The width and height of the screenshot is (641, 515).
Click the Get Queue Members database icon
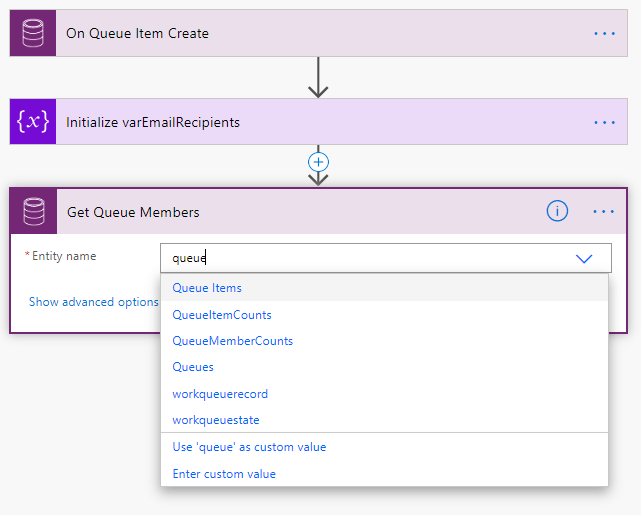point(34,212)
